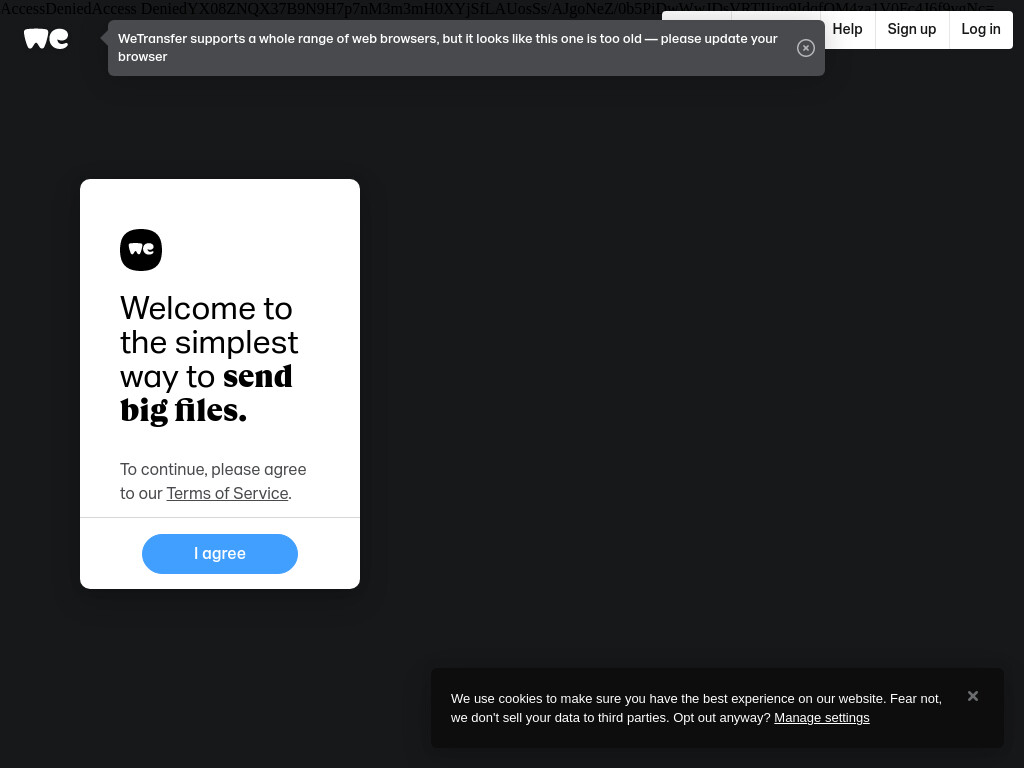Click the WeTransfer logo in the header
This screenshot has width=1024, height=768.
point(46,39)
